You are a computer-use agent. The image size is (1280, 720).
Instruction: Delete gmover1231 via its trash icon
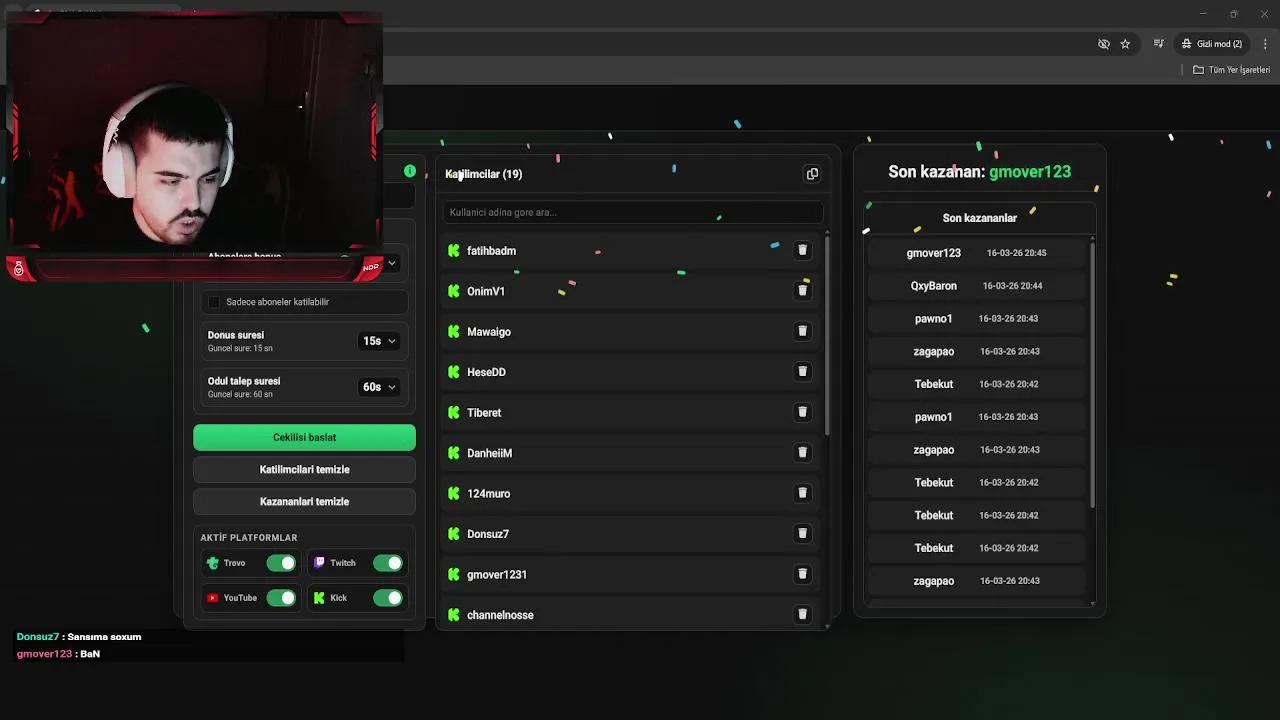[803, 574]
